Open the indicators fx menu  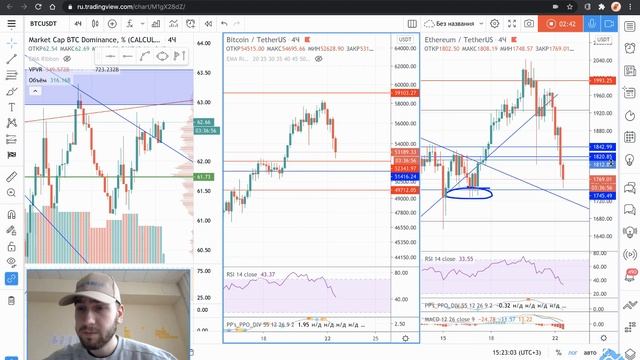[x=130, y=24]
